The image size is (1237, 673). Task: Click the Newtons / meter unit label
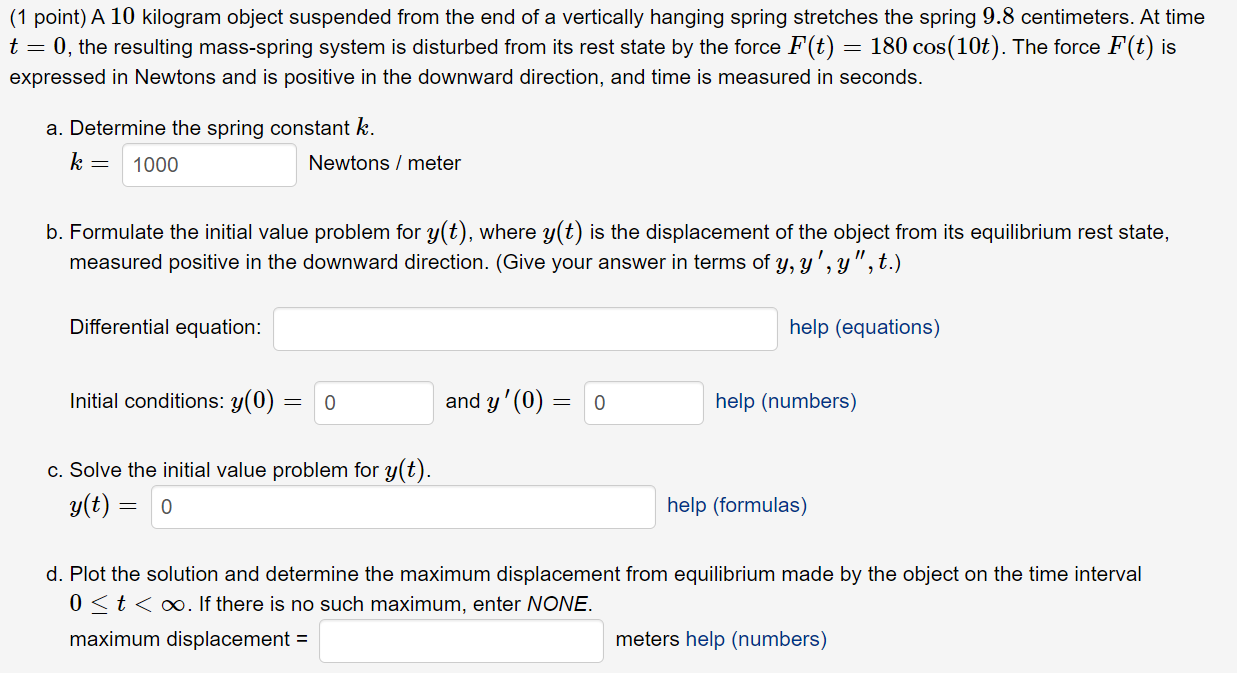pos(384,163)
